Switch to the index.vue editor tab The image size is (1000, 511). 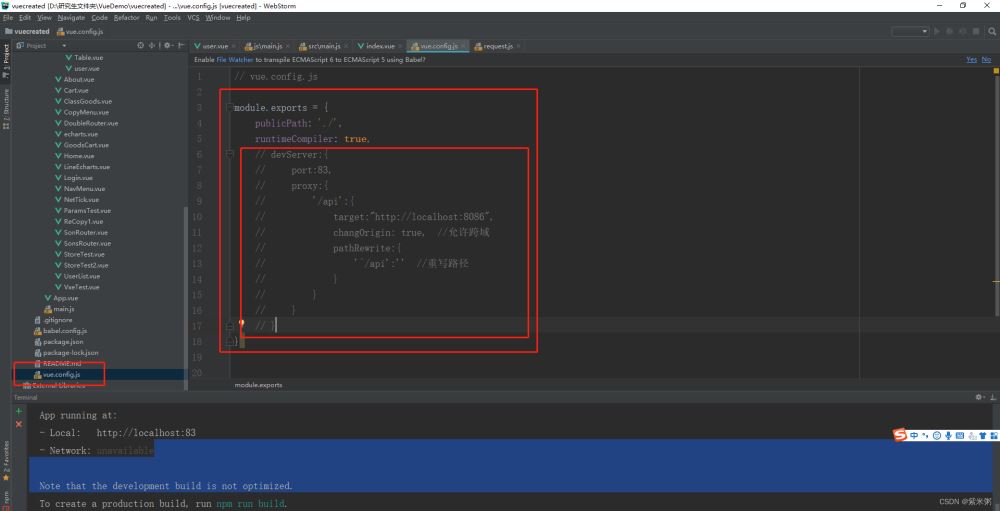tap(380, 46)
